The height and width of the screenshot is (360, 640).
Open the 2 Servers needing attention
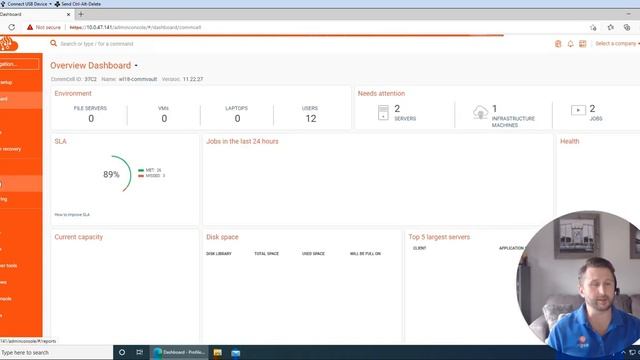(405, 113)
